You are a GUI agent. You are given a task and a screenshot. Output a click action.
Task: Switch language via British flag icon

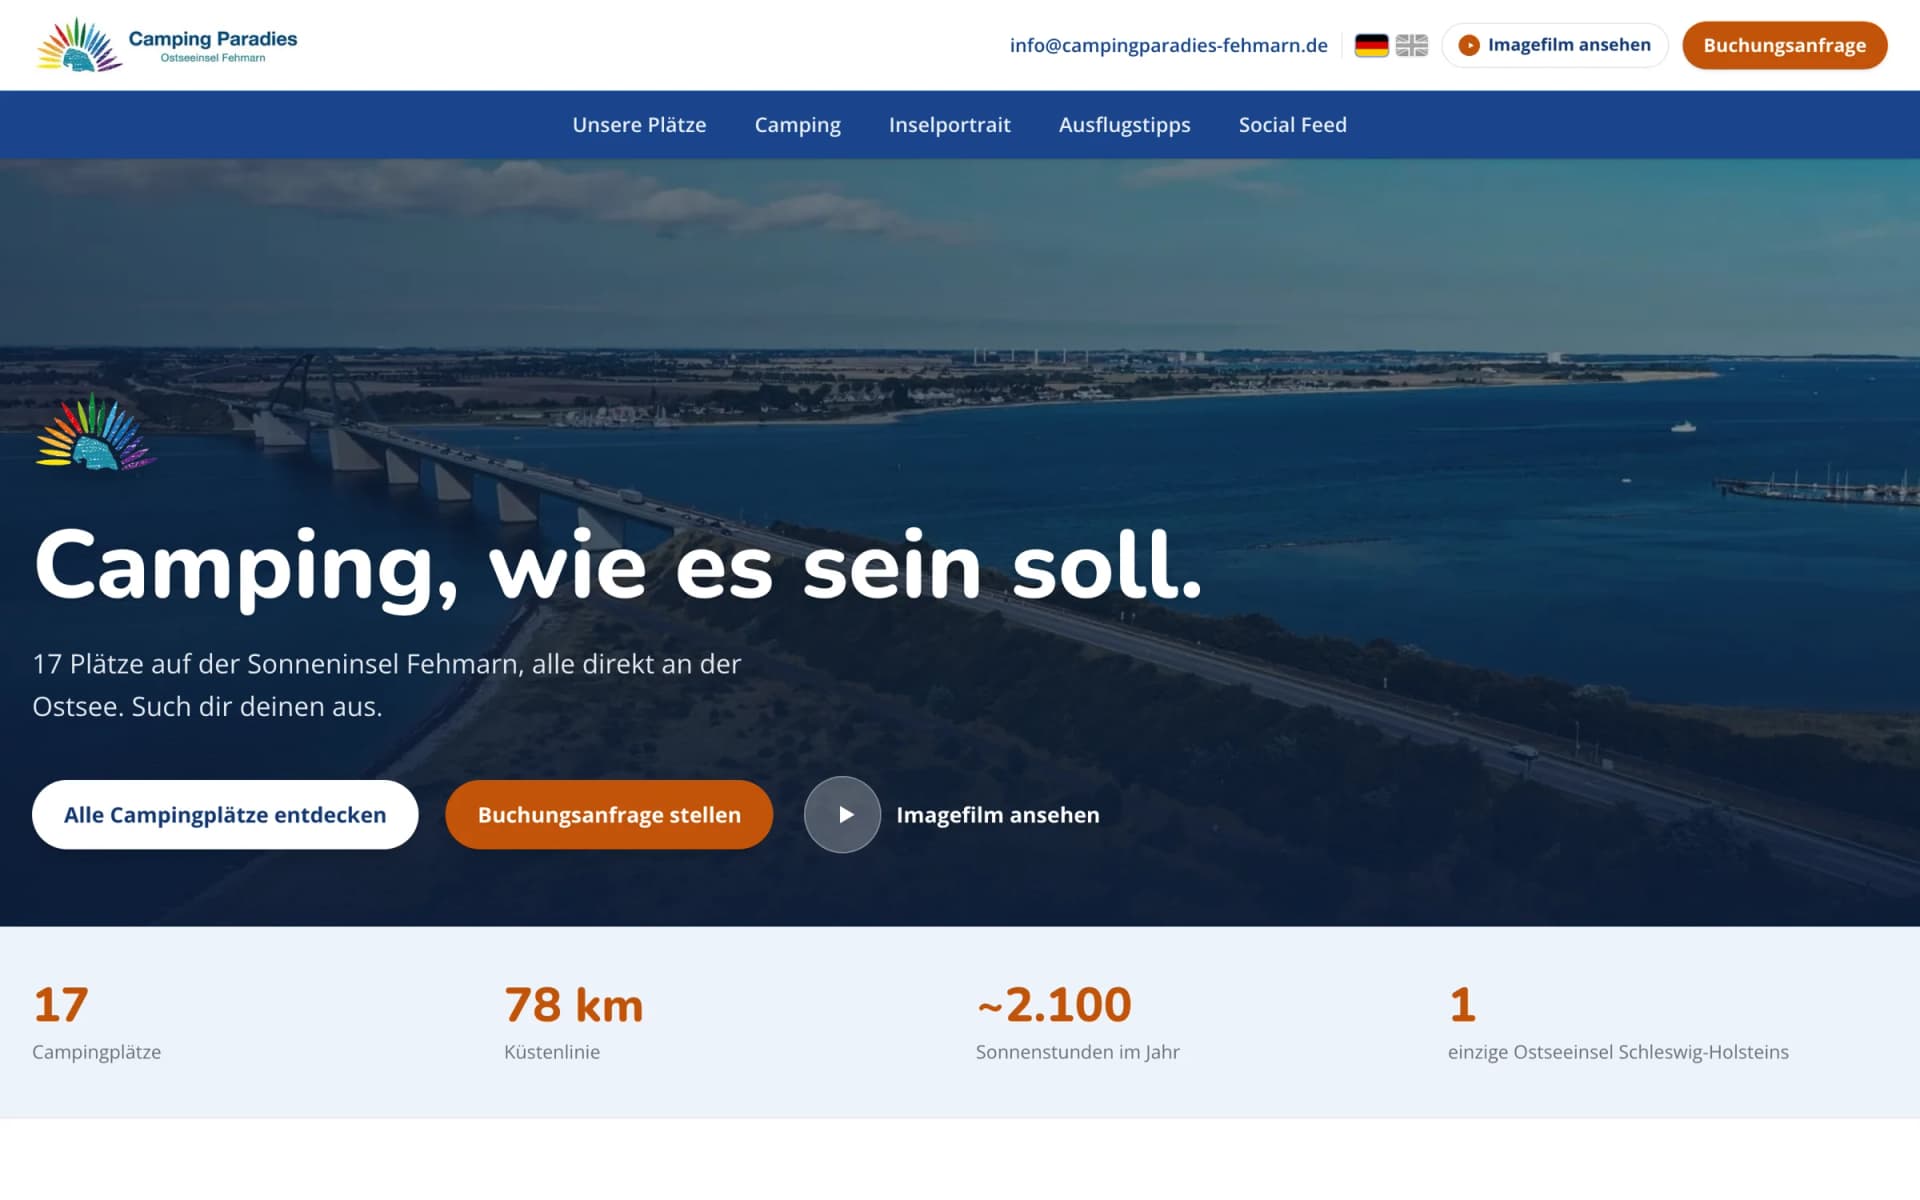pos(1411,45)
